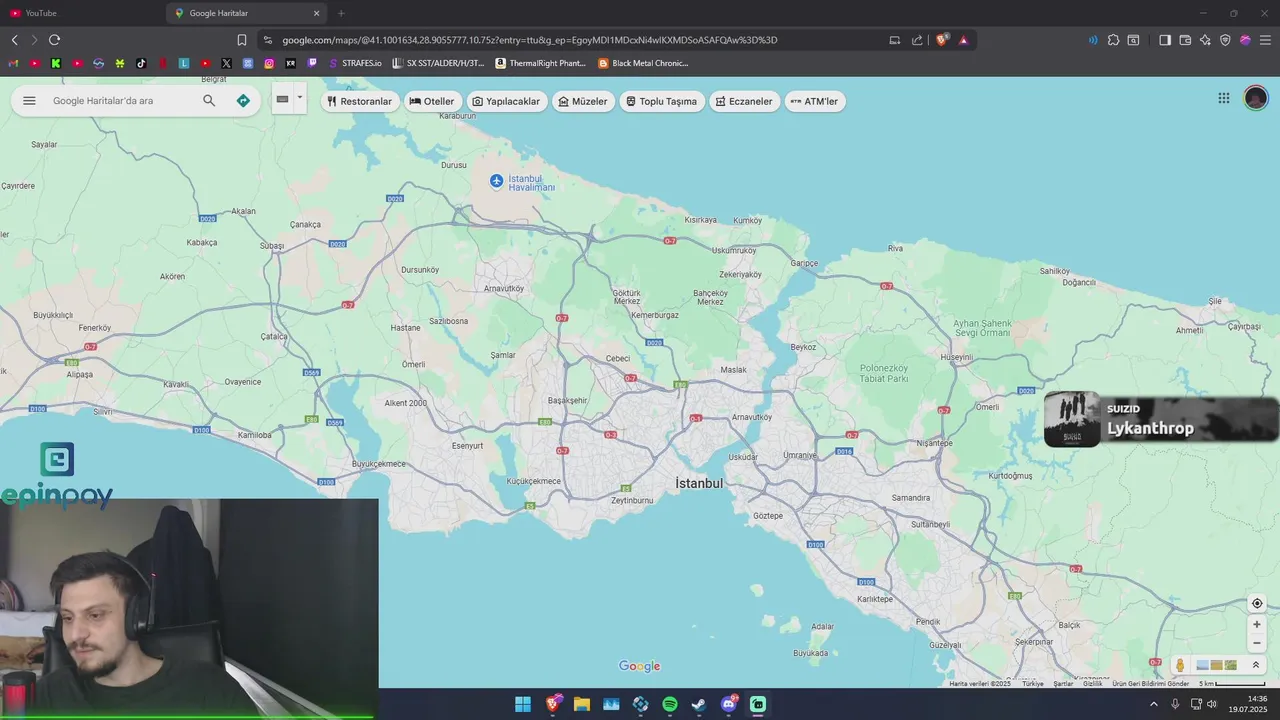Screen dimensions: 1280x720
Task: Open the Google Maps hamburger menu
Action: [x=29, y=101]
